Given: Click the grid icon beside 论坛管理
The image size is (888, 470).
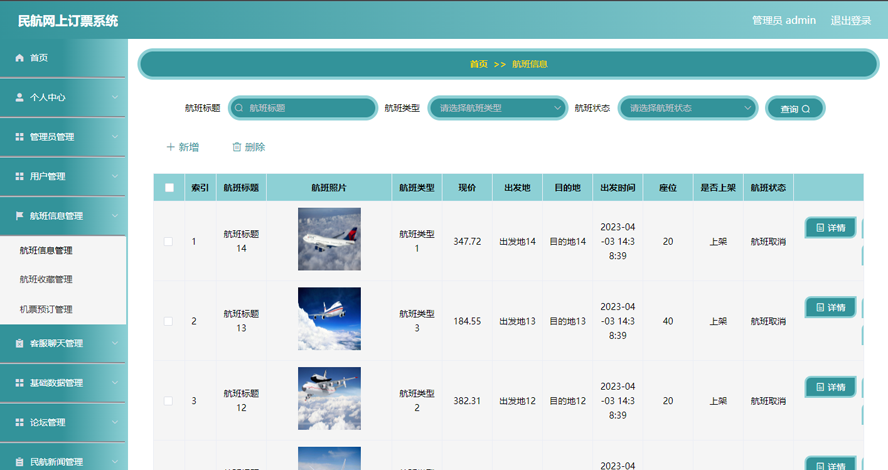Looking at the screenshot, I should pyautogui.click(x=19, y=422).
